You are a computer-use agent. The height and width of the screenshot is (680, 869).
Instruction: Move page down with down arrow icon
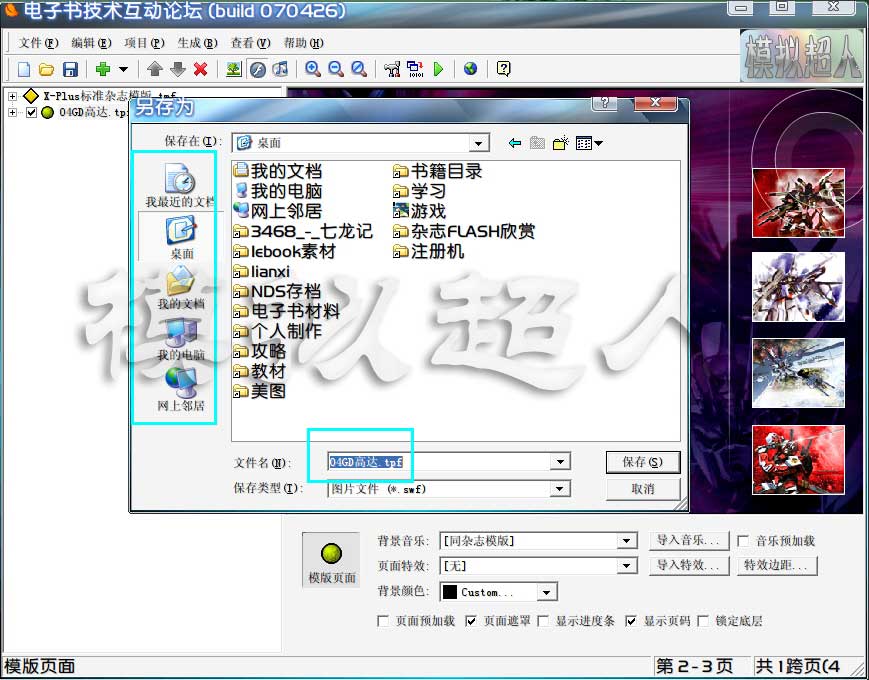177,69
